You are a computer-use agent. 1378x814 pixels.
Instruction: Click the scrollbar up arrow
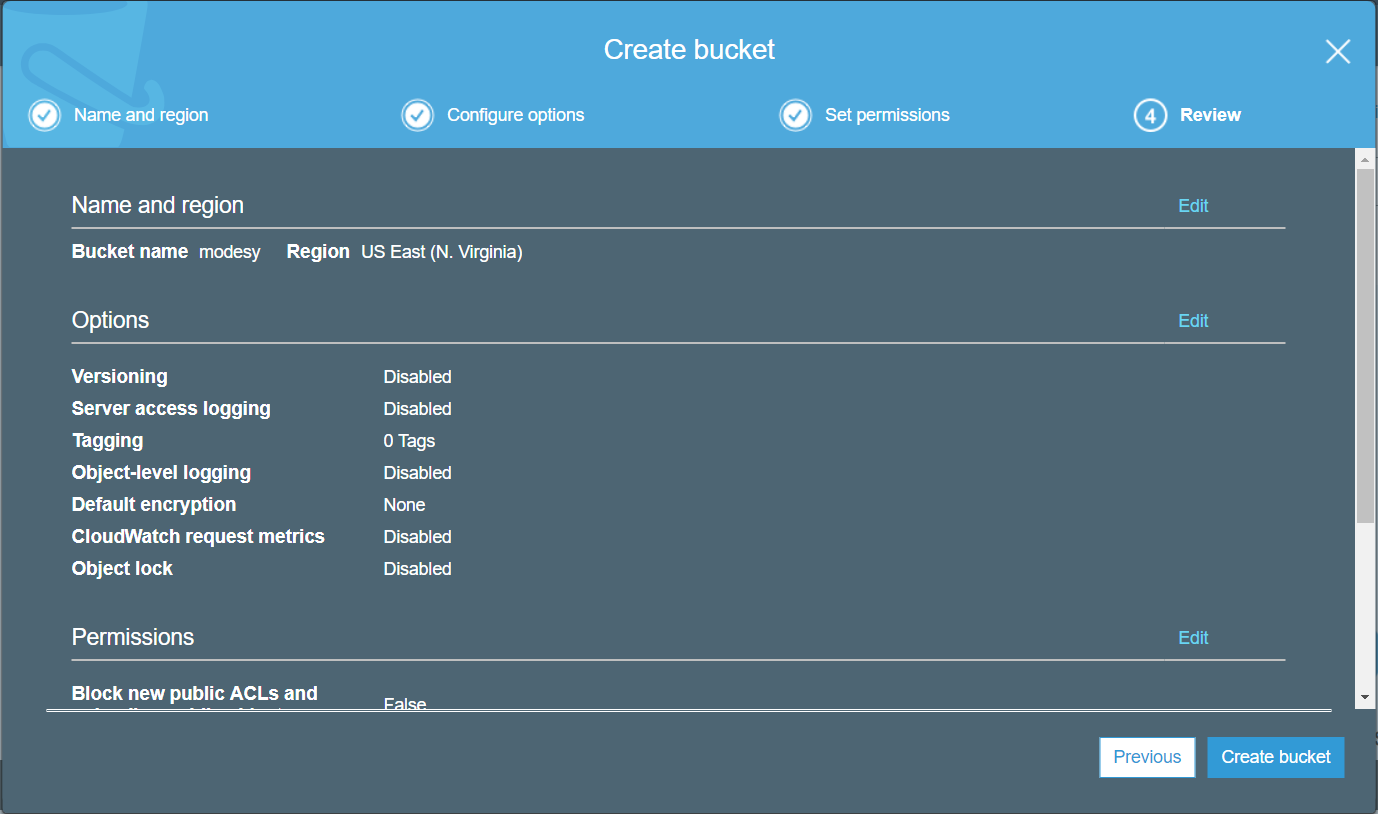tap(1365, 159)
